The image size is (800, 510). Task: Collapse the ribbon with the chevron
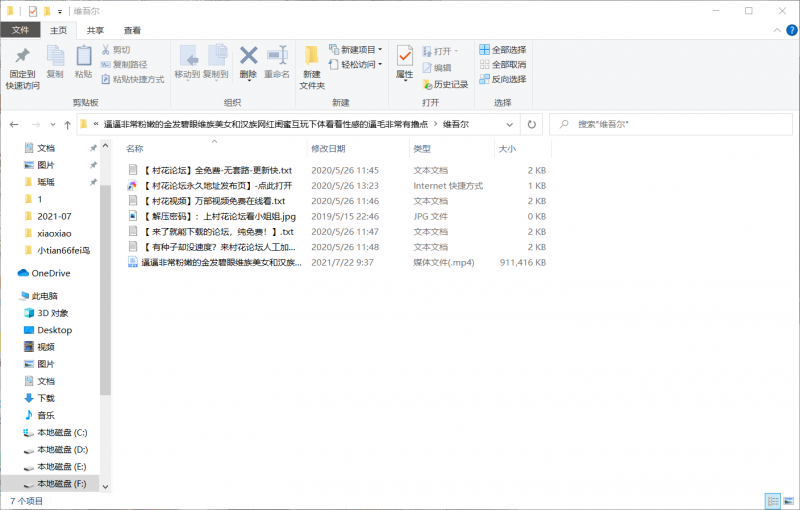coord(771,31)
